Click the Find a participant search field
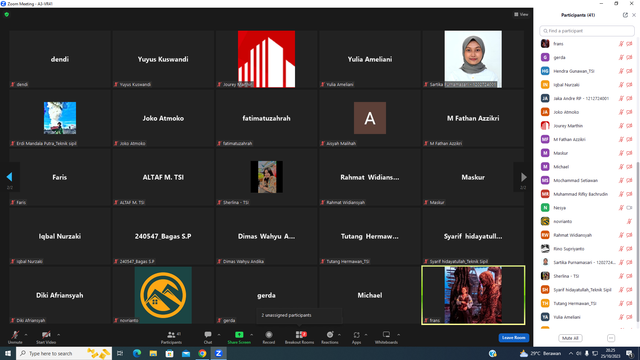Image resolution: width=640 pixels, height=360 pixels. 587,31
